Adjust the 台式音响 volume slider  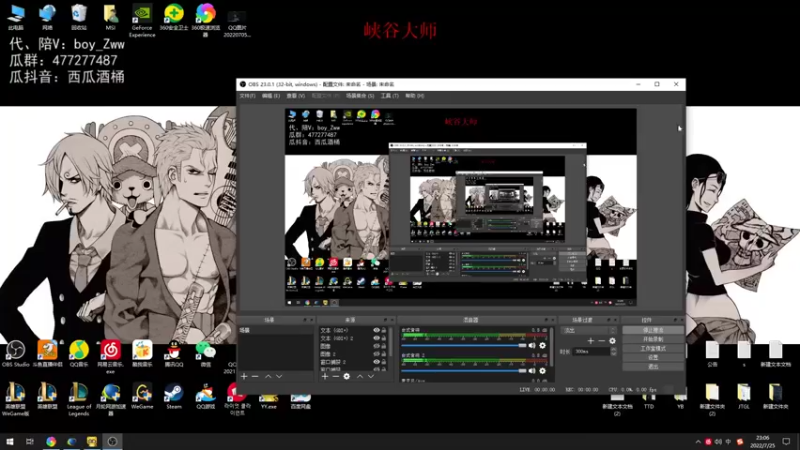tap(464, 345)
